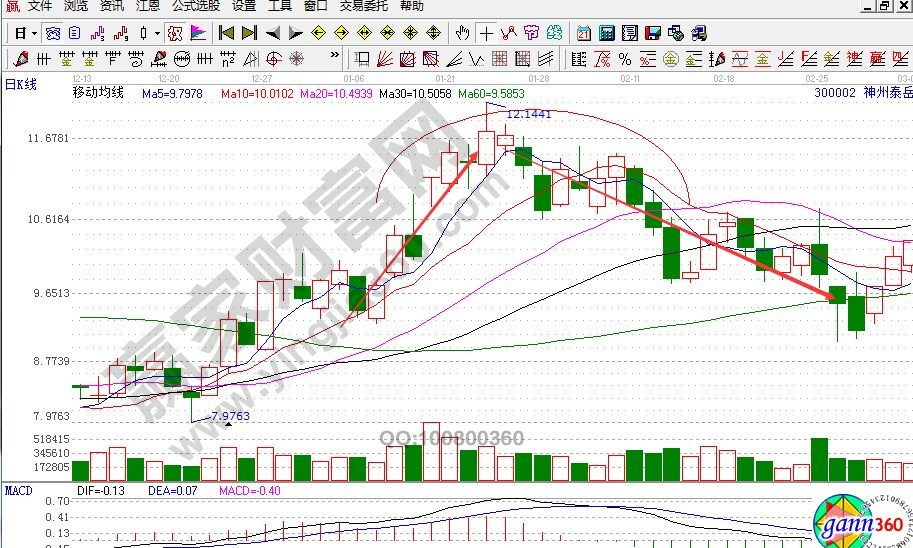
Task: Toggle the highlighted chart mode icon beside period dropdown
Action: [52, 33]
